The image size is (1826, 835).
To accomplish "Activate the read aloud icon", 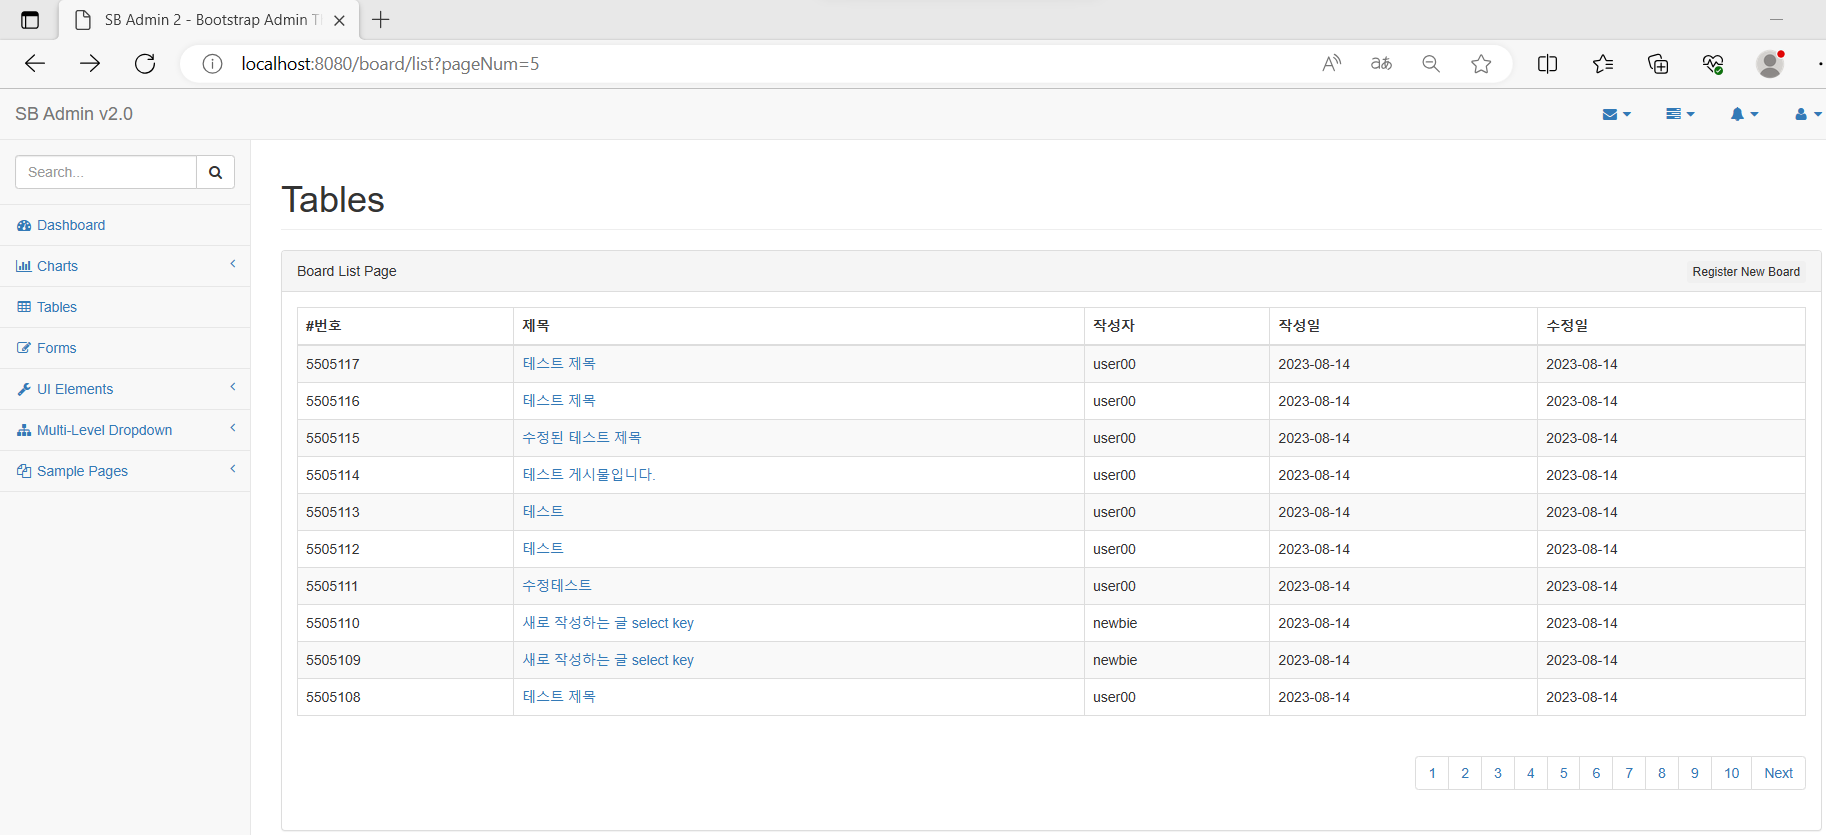I will 1331,64.
